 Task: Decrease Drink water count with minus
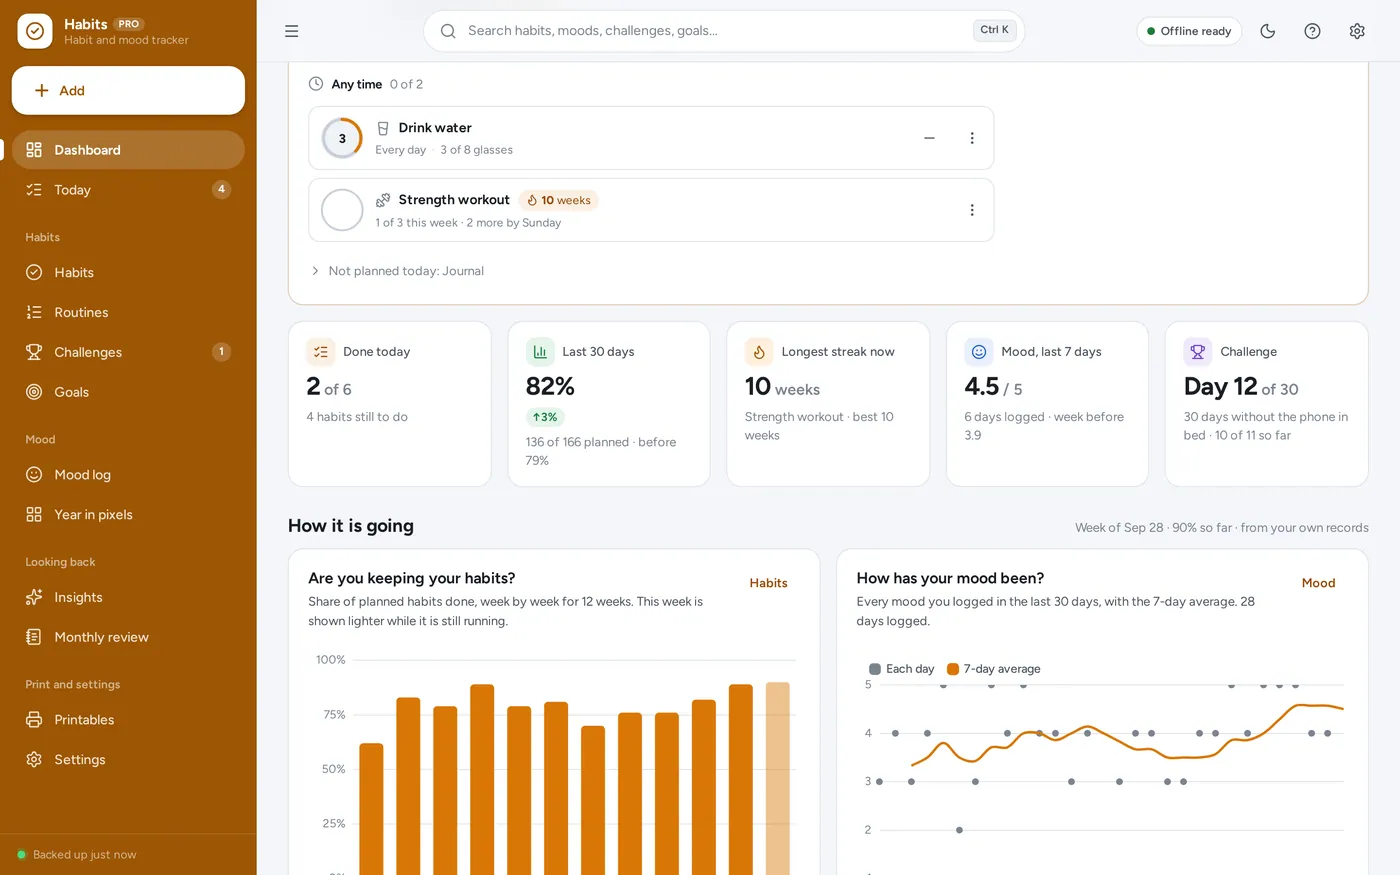pyautogui.click(x=929, y=138)
